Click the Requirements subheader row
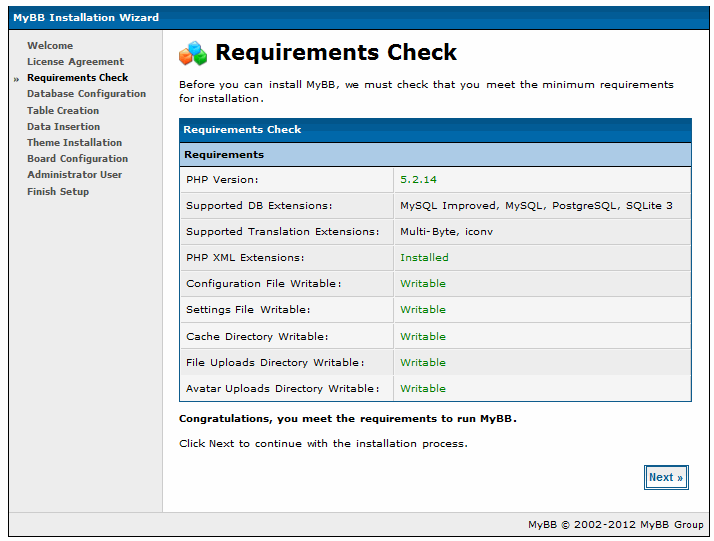 click(435, 155)
